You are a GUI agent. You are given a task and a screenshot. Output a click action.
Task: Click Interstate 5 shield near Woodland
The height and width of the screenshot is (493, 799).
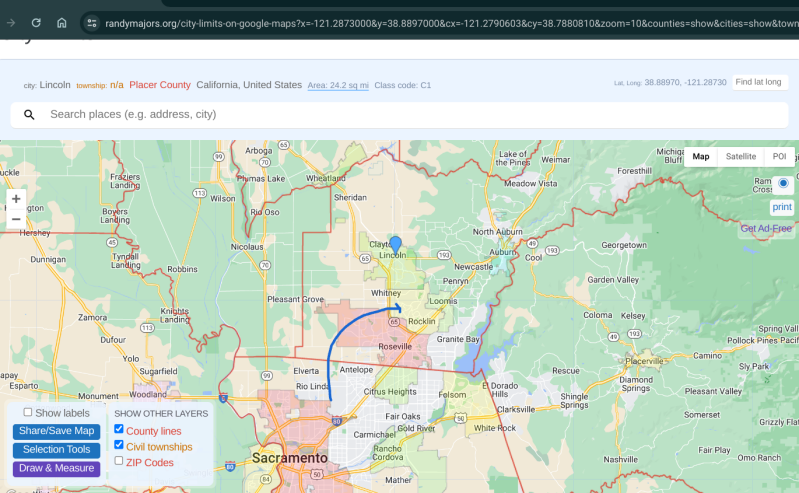click(223, 398)
